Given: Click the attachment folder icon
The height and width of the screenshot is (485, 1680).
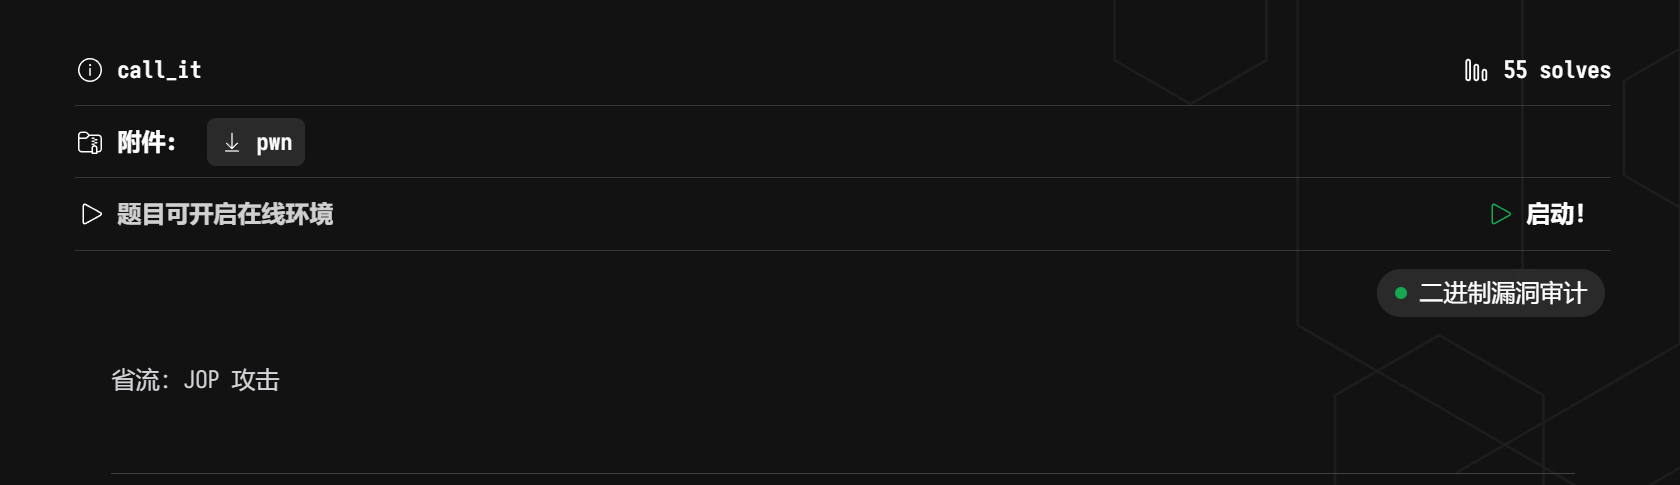Looking at the screenshot, I should [90, 143].
